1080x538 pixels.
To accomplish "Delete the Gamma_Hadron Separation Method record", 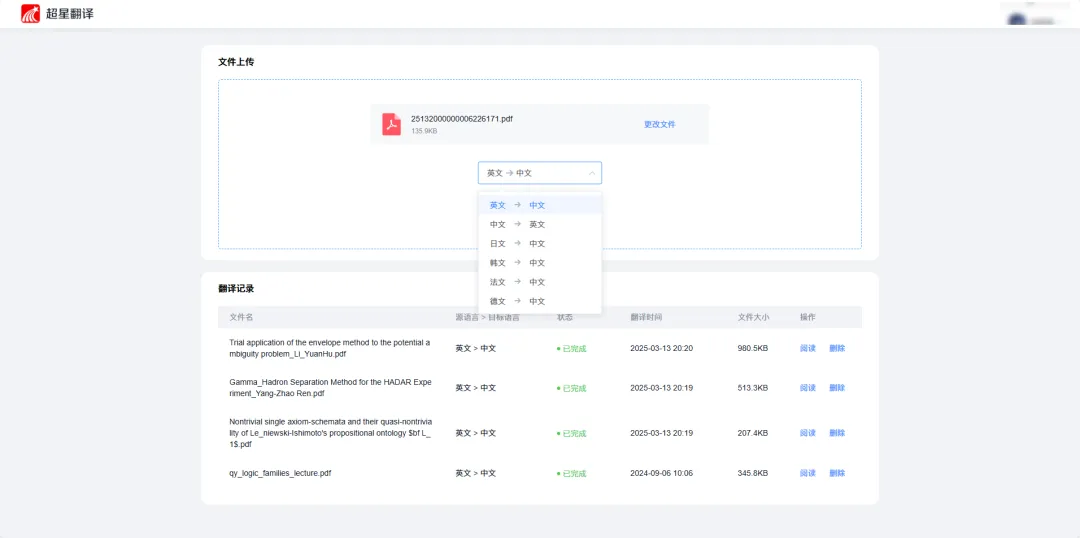I will tap(837, 388).
